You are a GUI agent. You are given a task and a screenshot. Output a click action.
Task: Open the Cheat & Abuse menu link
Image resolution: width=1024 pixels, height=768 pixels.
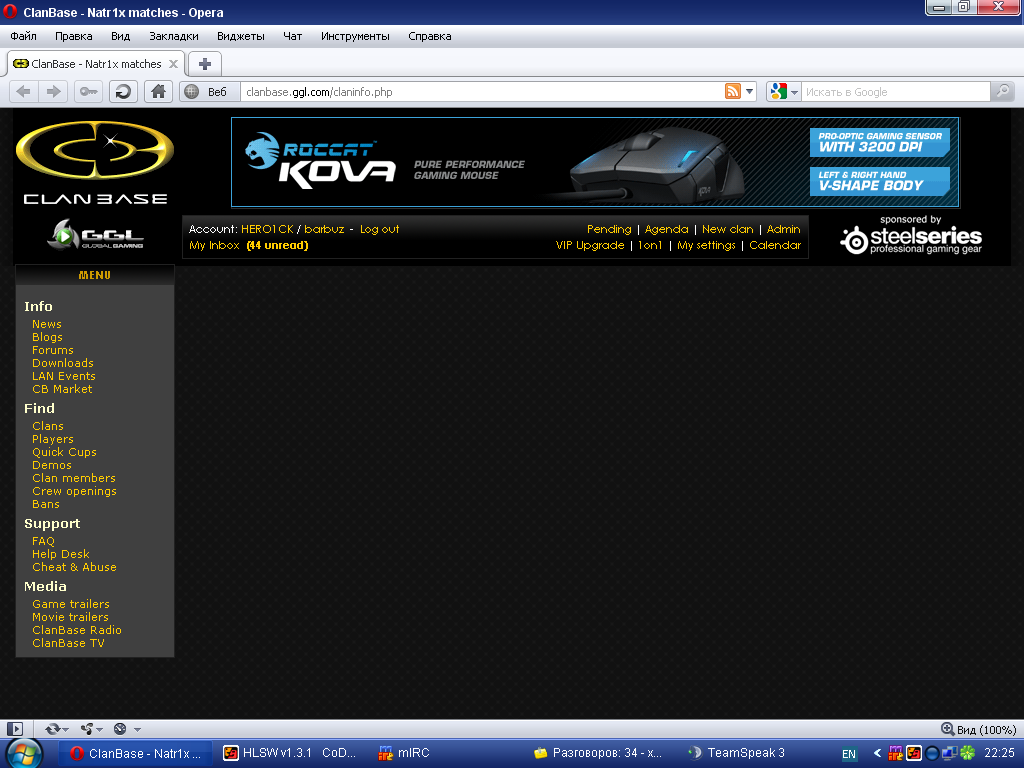pyautogui.click(x=74, y=567)
